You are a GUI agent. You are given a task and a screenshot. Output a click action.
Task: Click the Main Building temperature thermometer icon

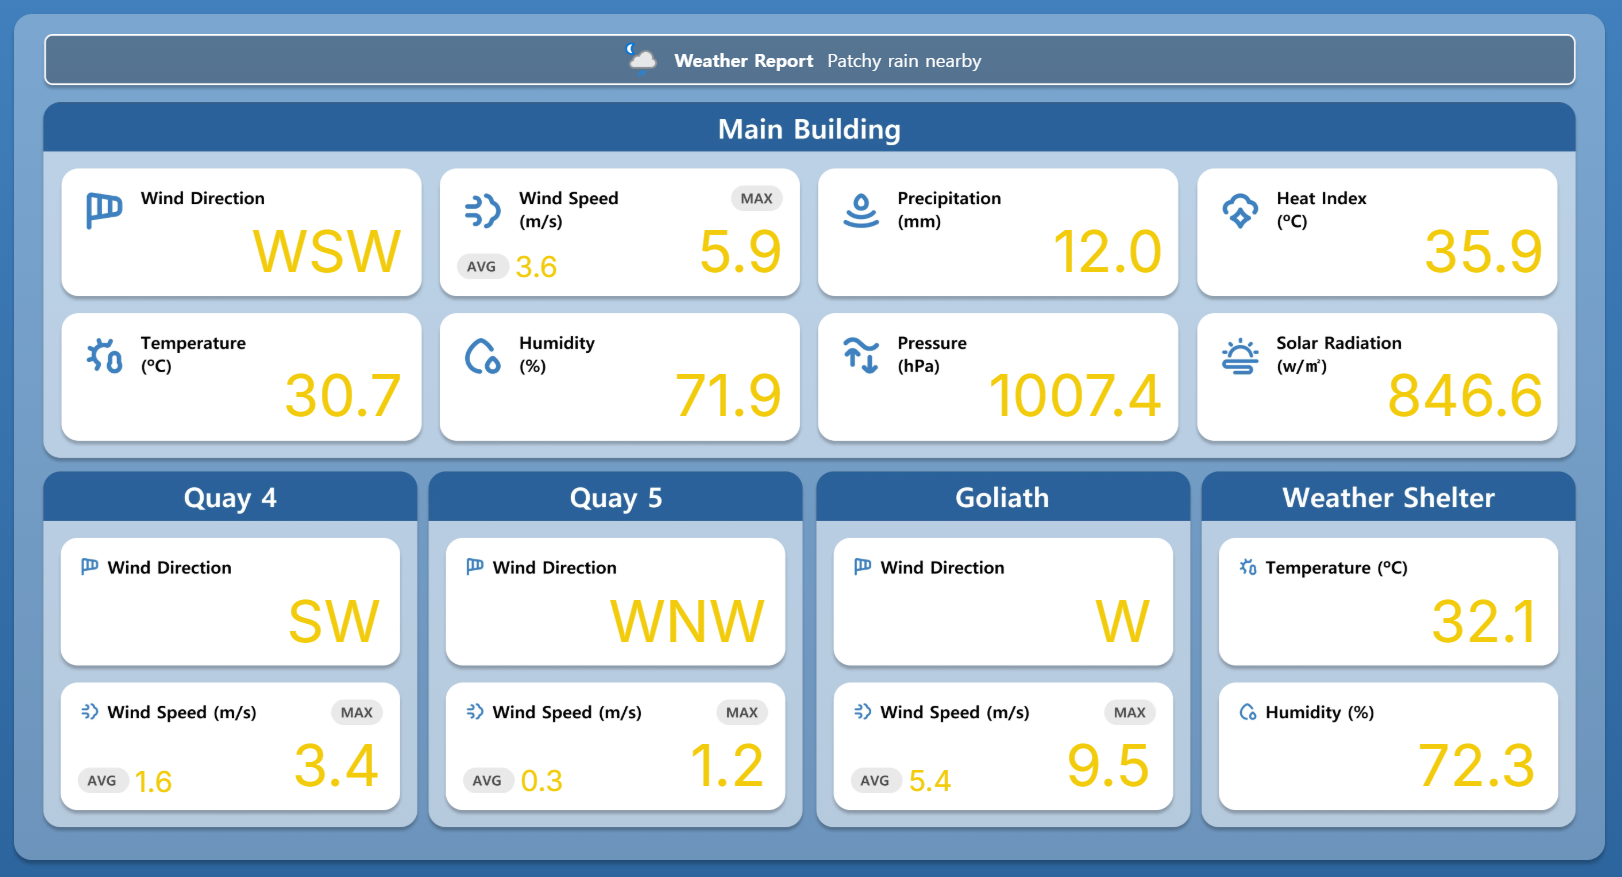pos(104,355)
